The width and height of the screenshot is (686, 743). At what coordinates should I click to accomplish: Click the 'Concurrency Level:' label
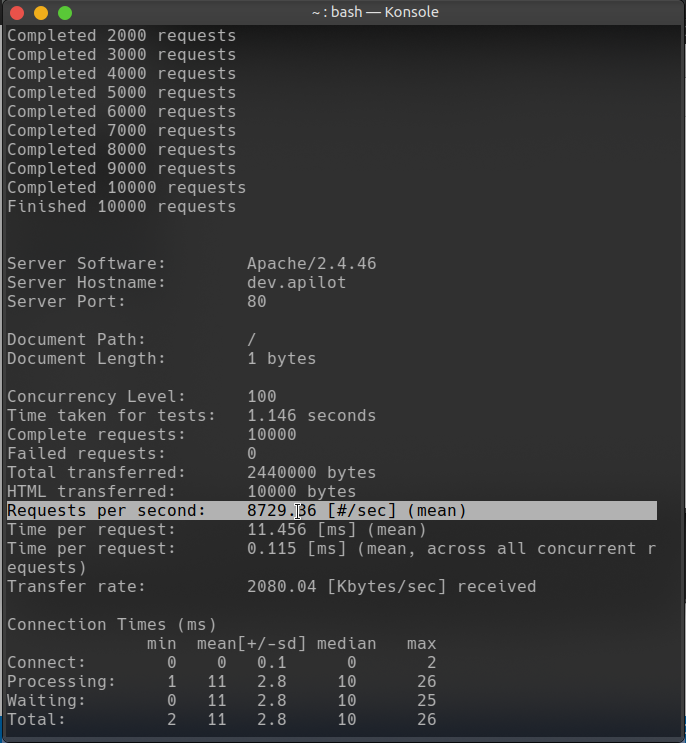(x=96, y=397)
